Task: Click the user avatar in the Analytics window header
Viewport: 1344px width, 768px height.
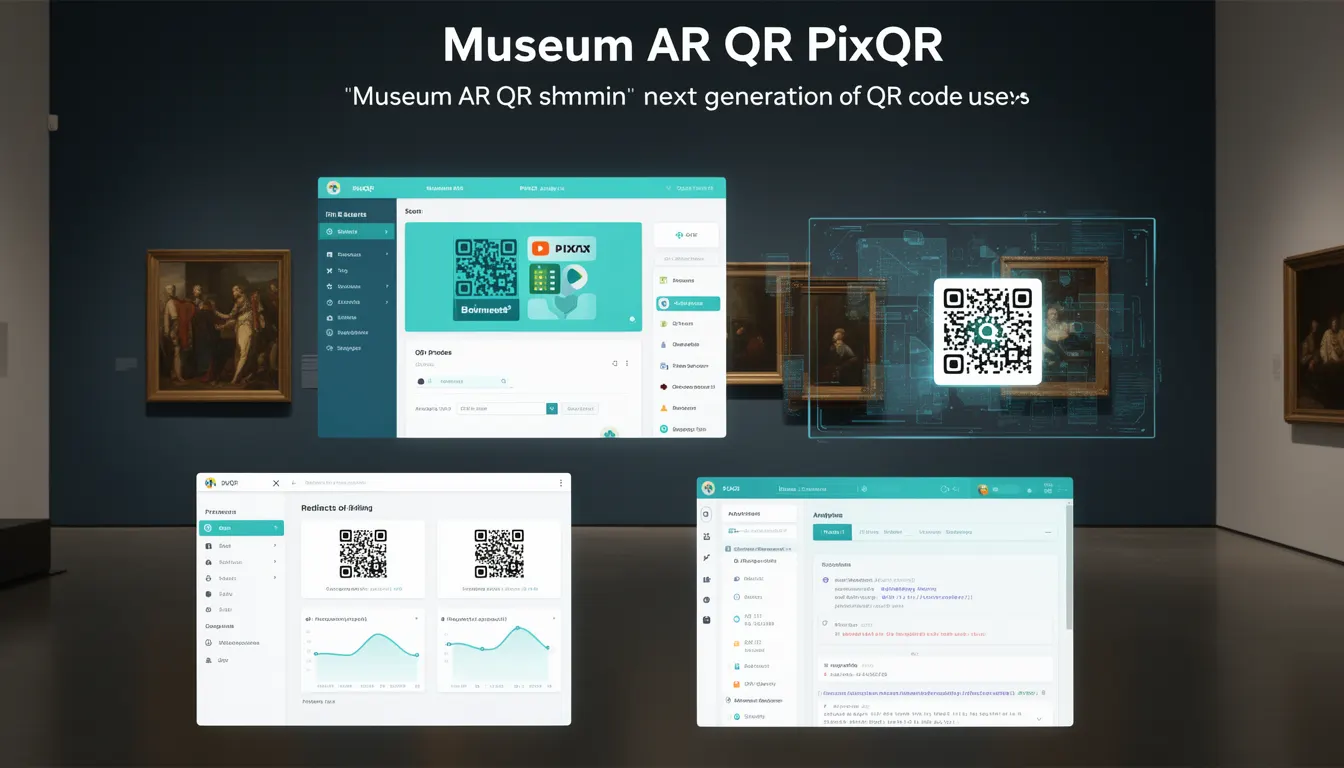Action: 983,489
